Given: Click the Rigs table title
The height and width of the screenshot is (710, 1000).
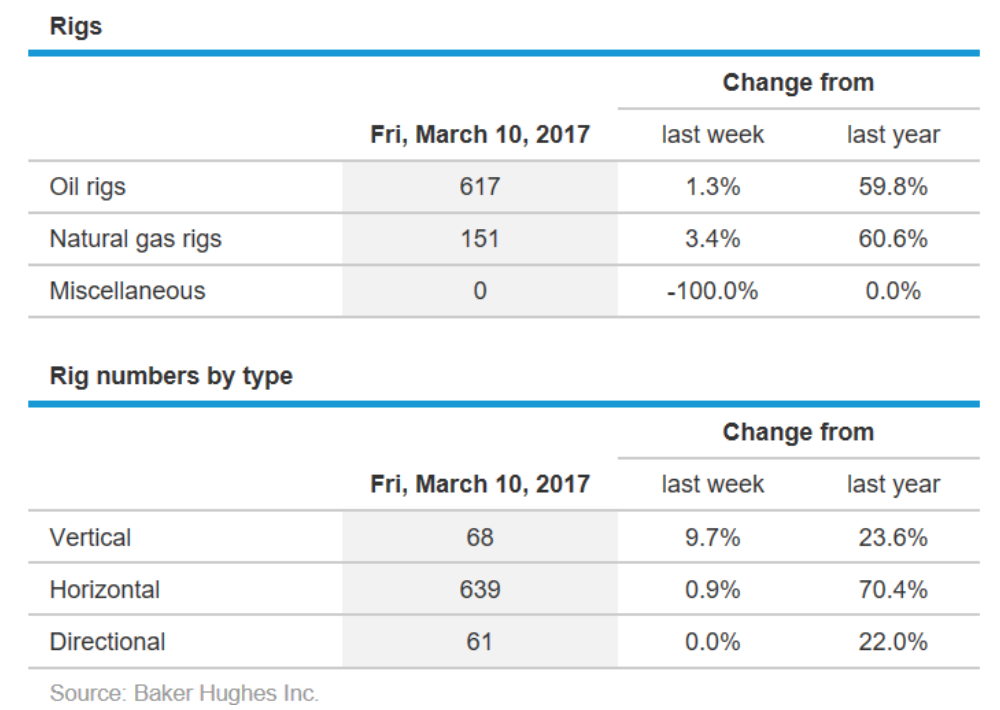Looking at the screenshot, I should pyautogui.click(x=76, y=27).
